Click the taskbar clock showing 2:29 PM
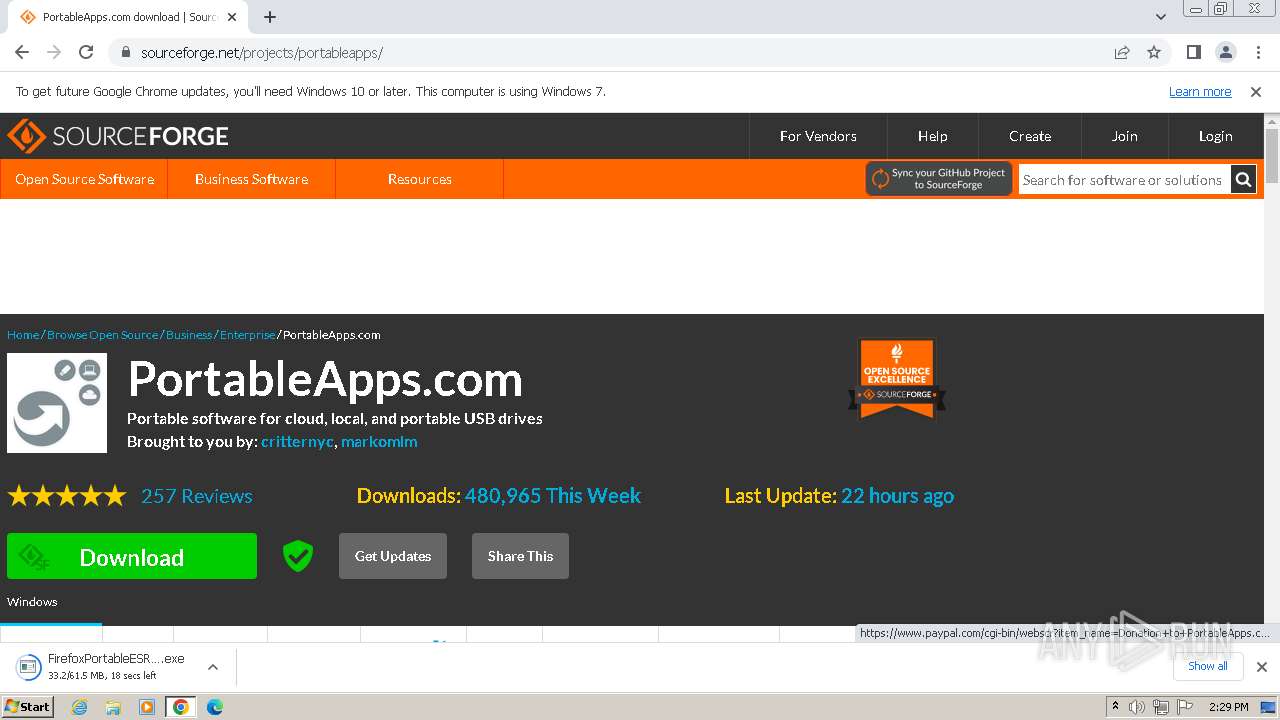 [1228, 707]
